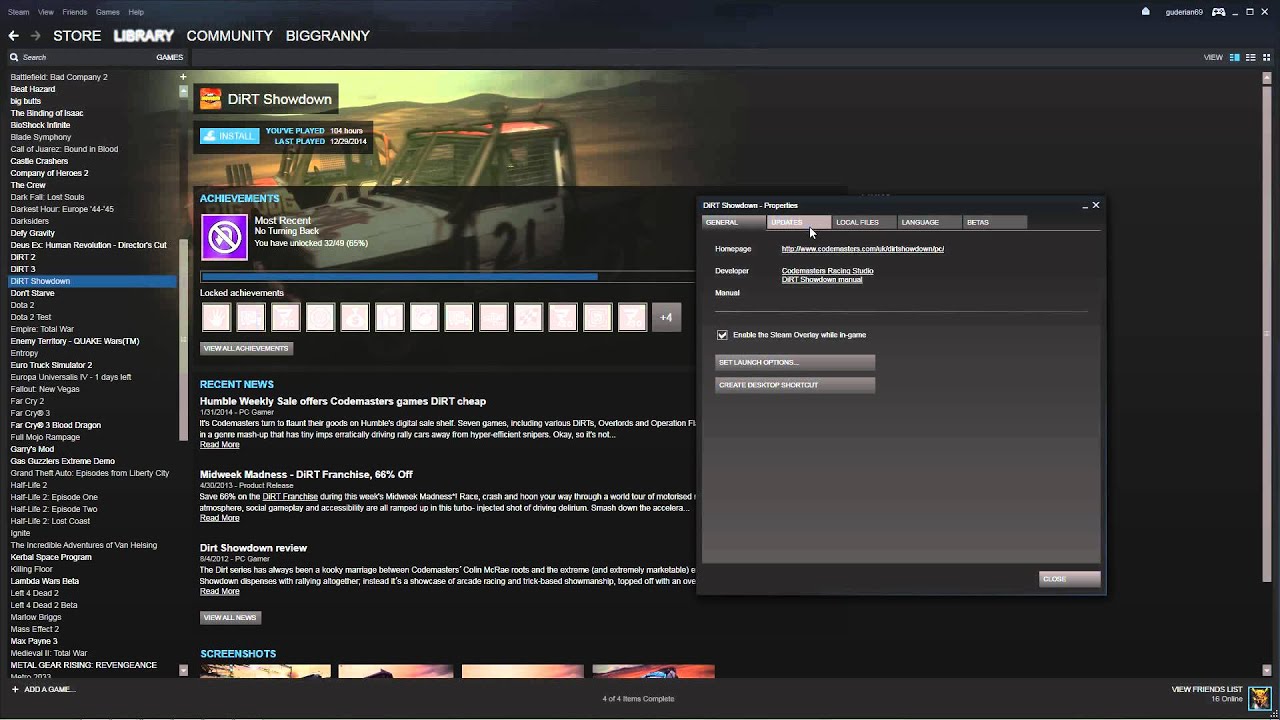Open the Codemasters Racing Studio link

coord(827,271)
